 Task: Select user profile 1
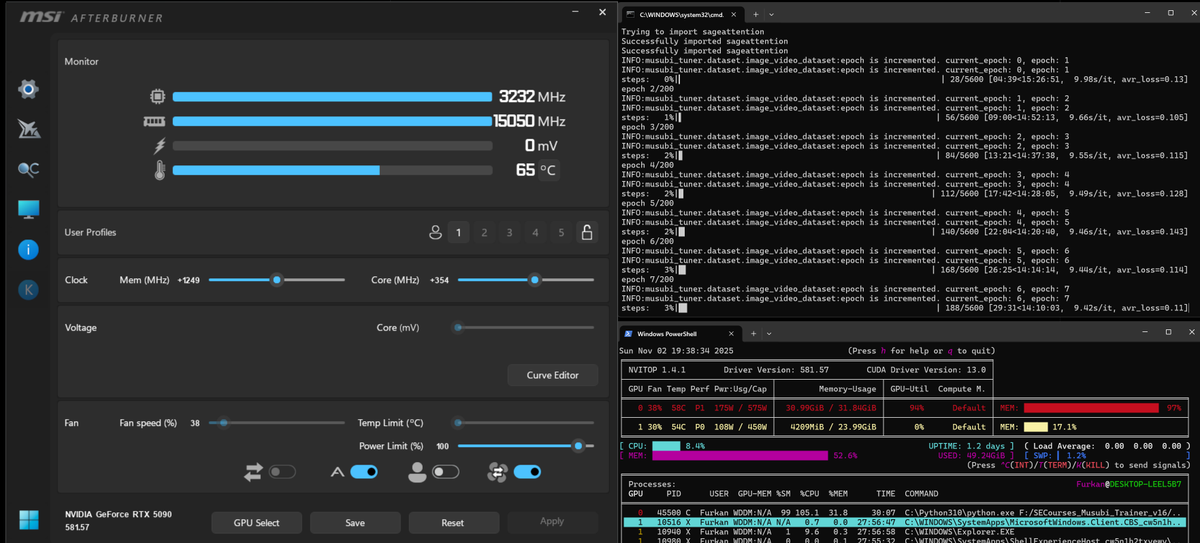[458, 232]
